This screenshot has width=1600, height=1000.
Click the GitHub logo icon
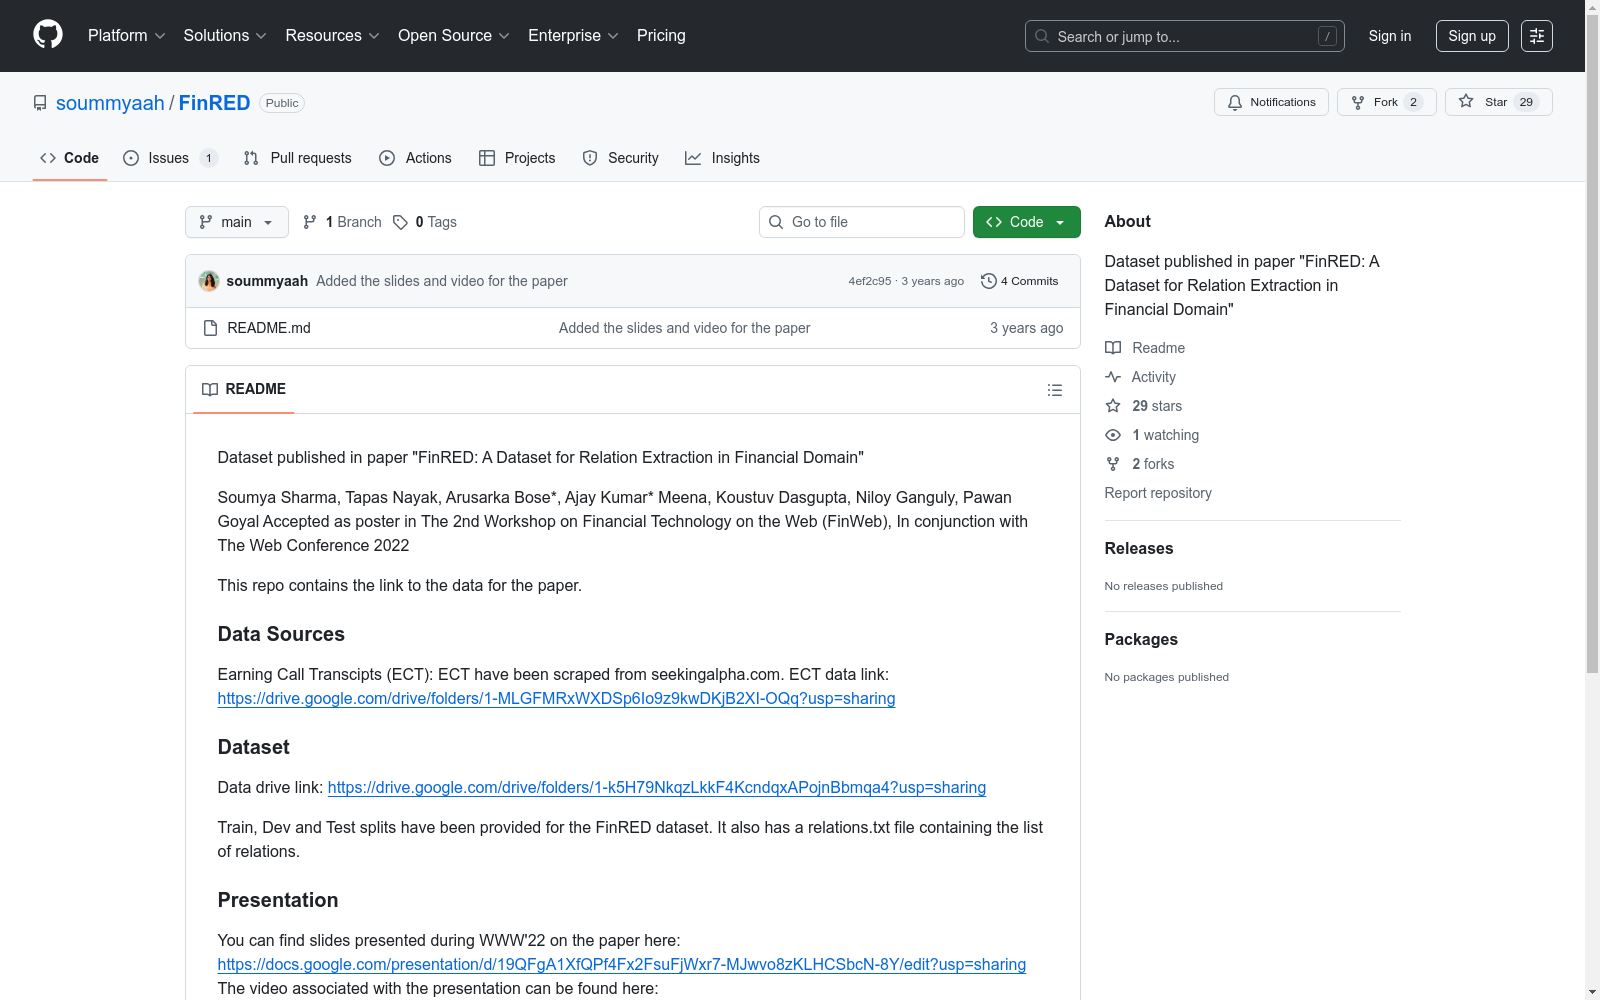point(48,35)
